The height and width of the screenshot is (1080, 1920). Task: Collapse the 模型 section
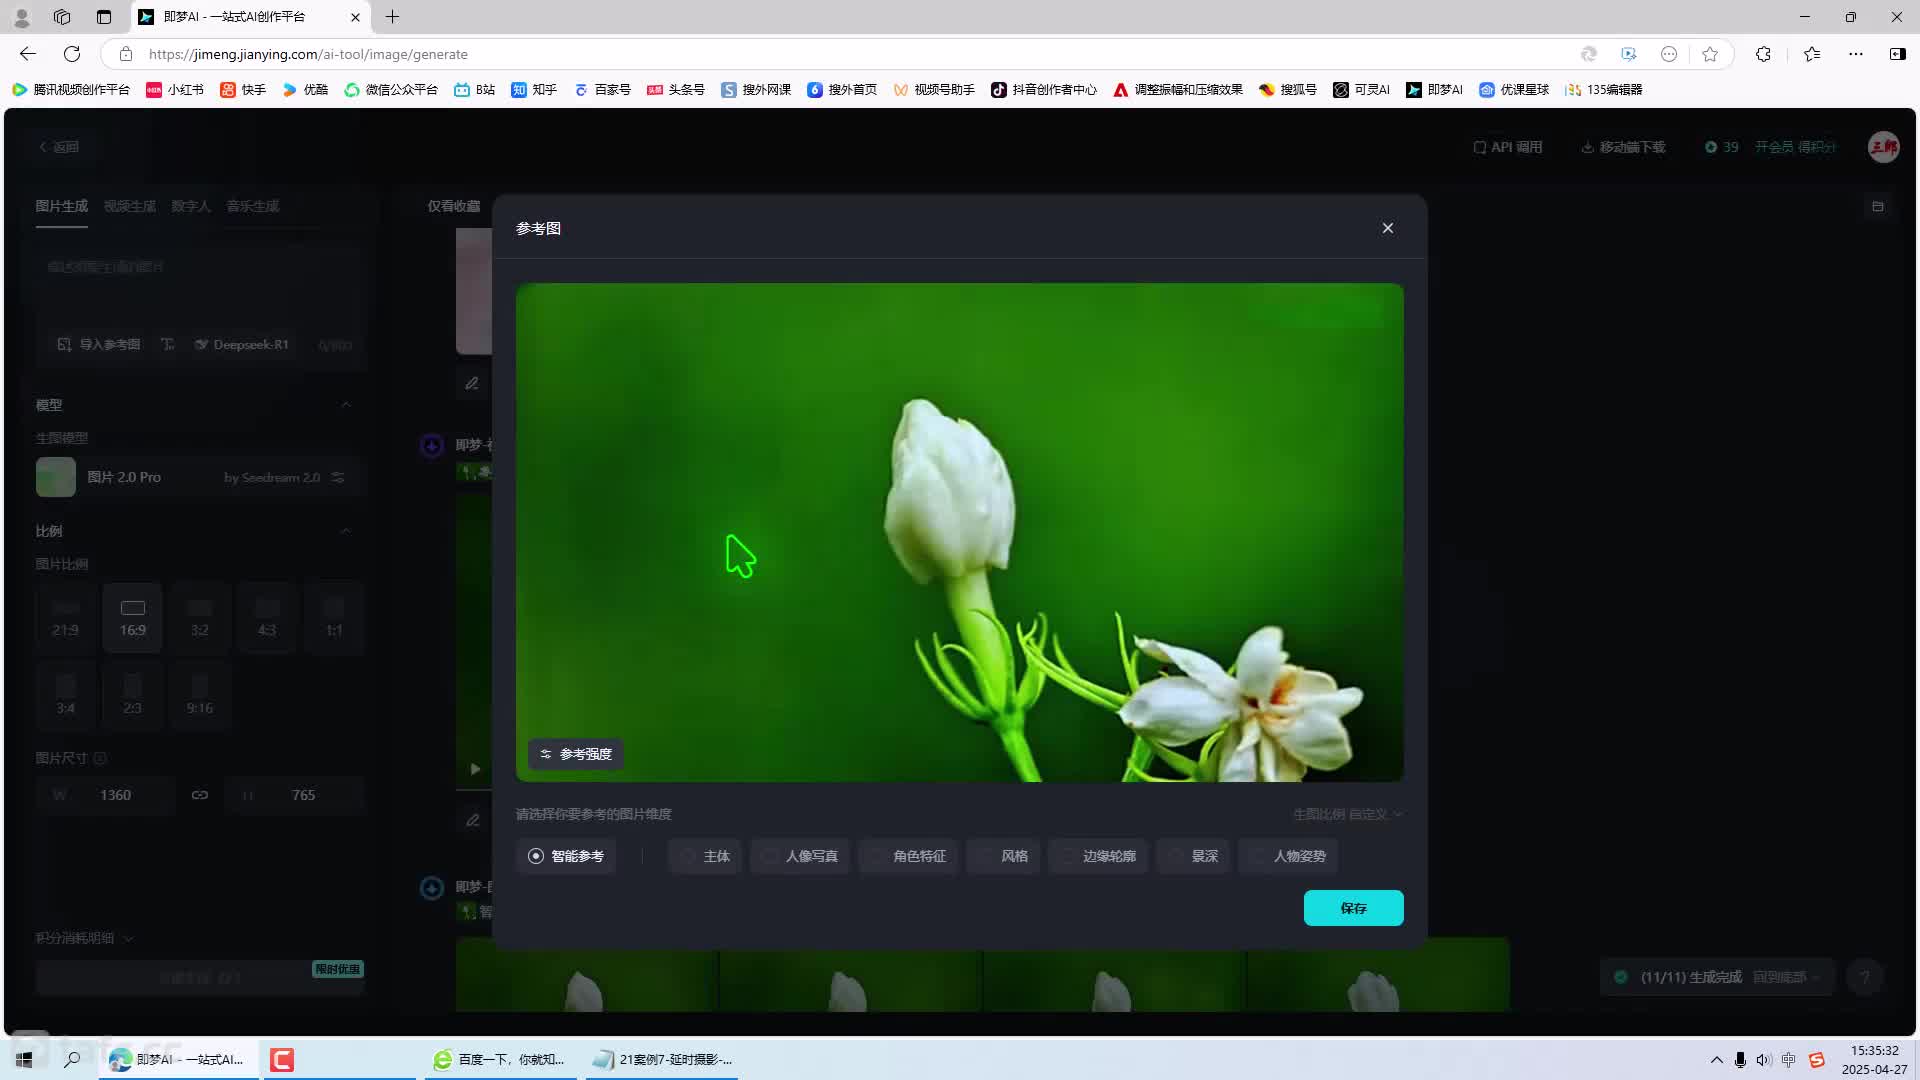(x=346, y=405)
